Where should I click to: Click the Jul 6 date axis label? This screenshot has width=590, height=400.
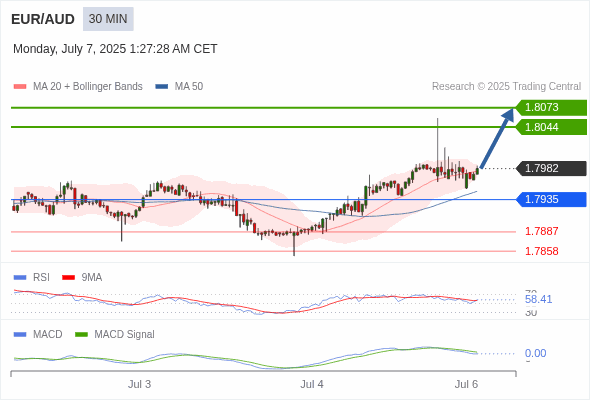point(466,384)
